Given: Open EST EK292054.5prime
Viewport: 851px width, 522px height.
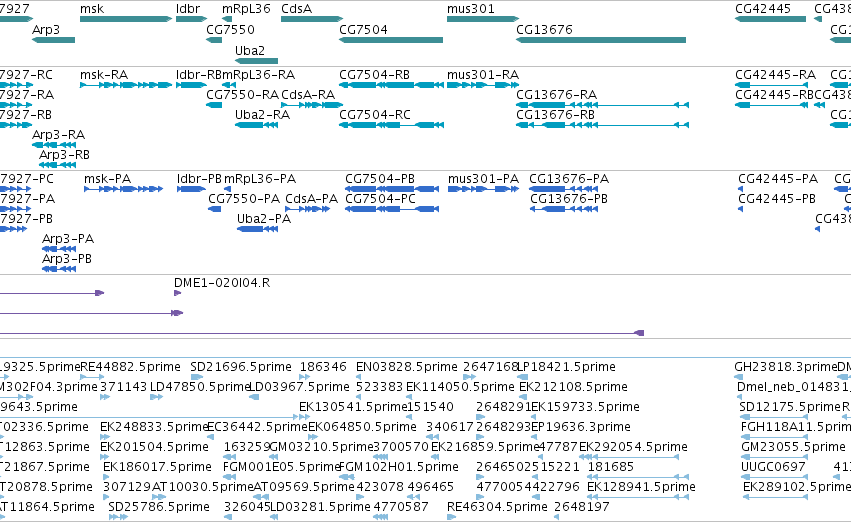Looking at the screenshot, I should (x=633, y=447).
